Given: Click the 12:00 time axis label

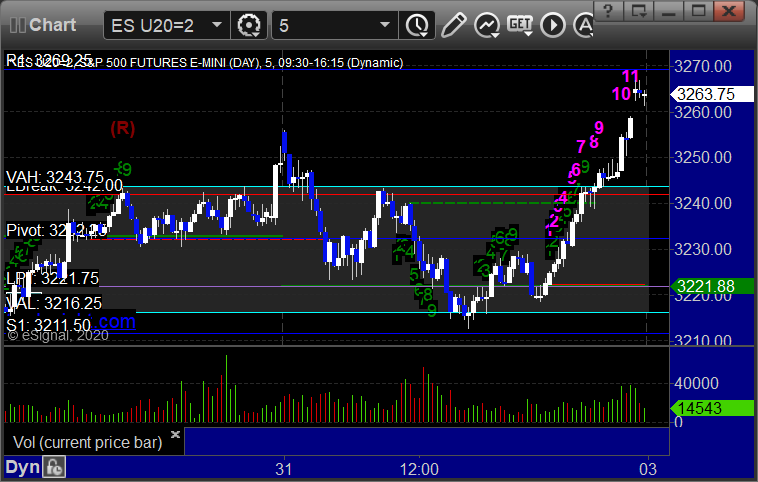Looking at the screenshot, I should 419,469.
